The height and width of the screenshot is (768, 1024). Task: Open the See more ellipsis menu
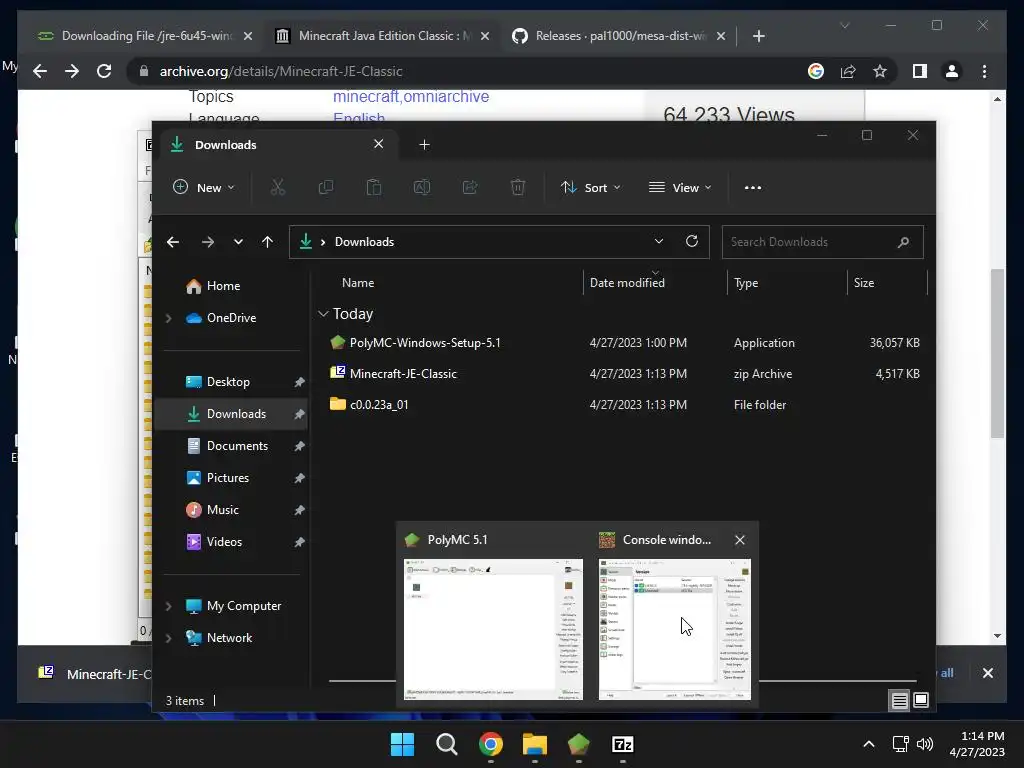click(x=752, y=187)
